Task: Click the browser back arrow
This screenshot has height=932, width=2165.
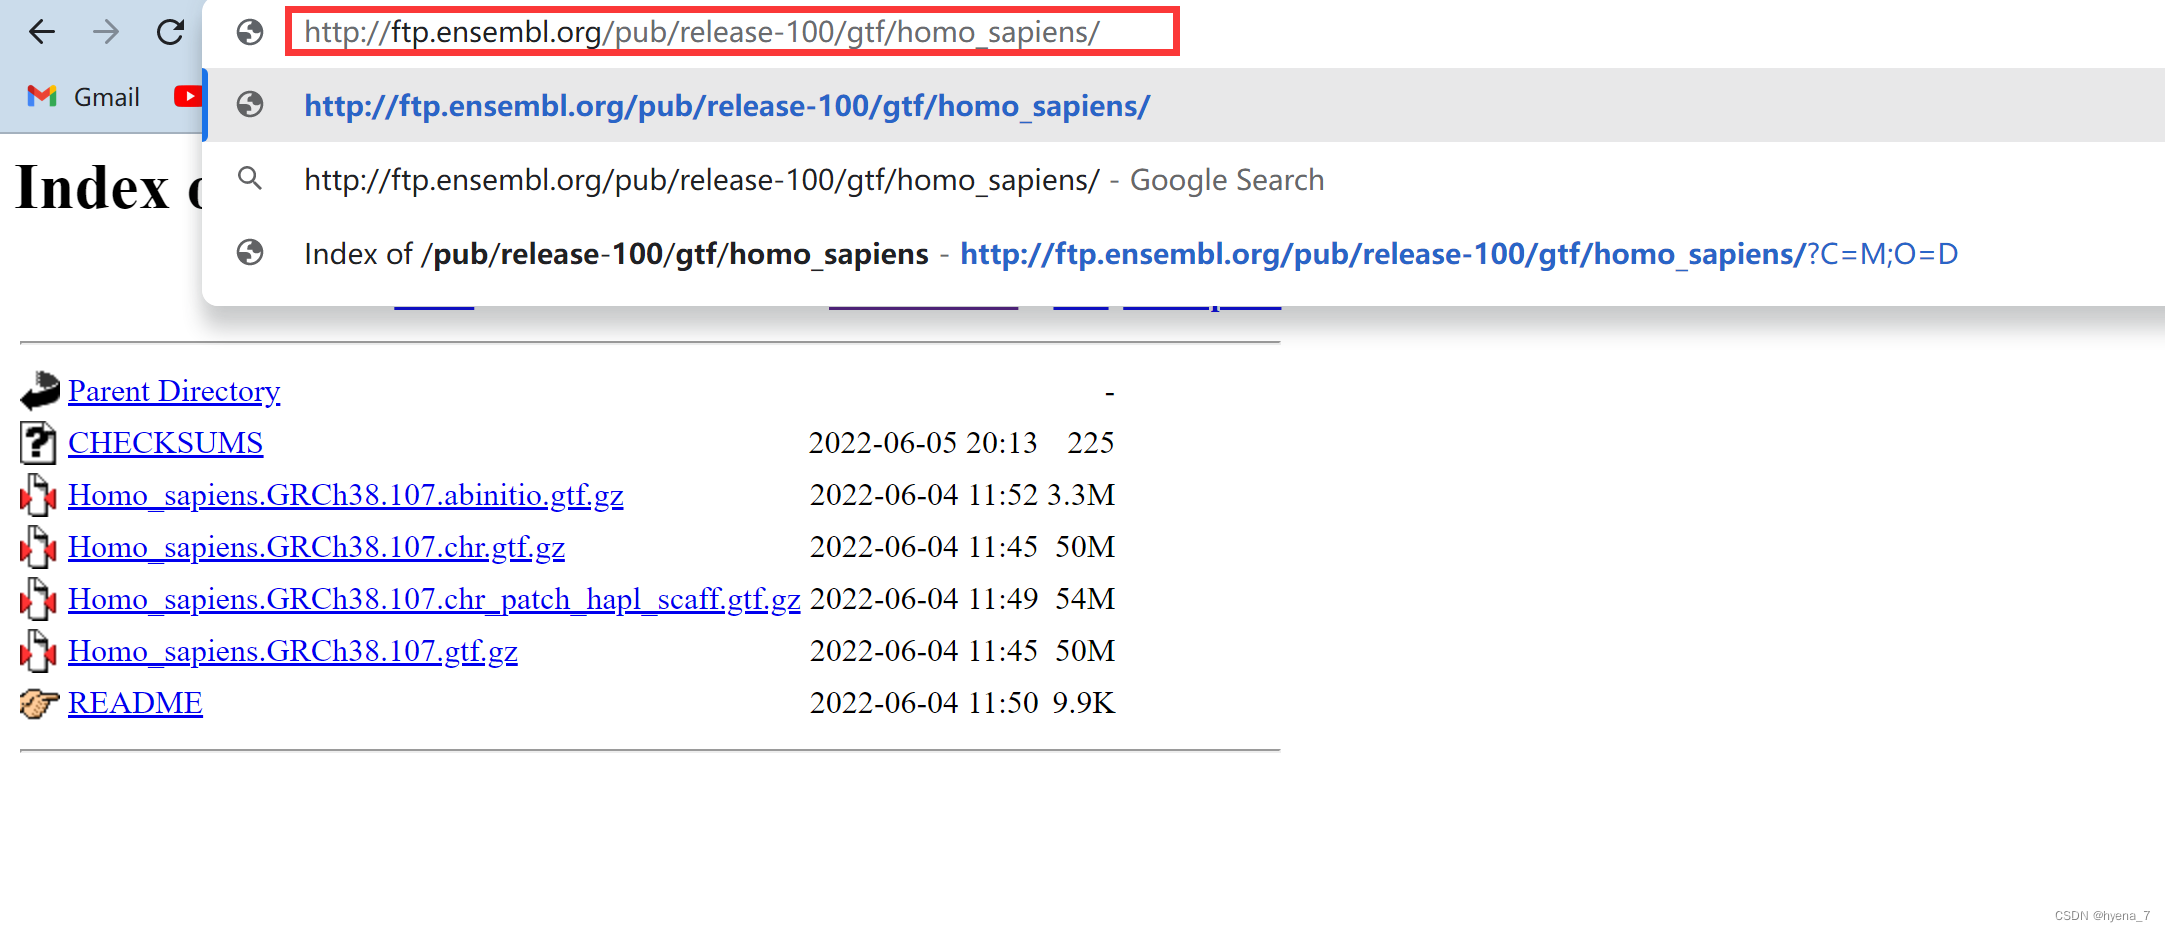Action: tap(41, 31)
